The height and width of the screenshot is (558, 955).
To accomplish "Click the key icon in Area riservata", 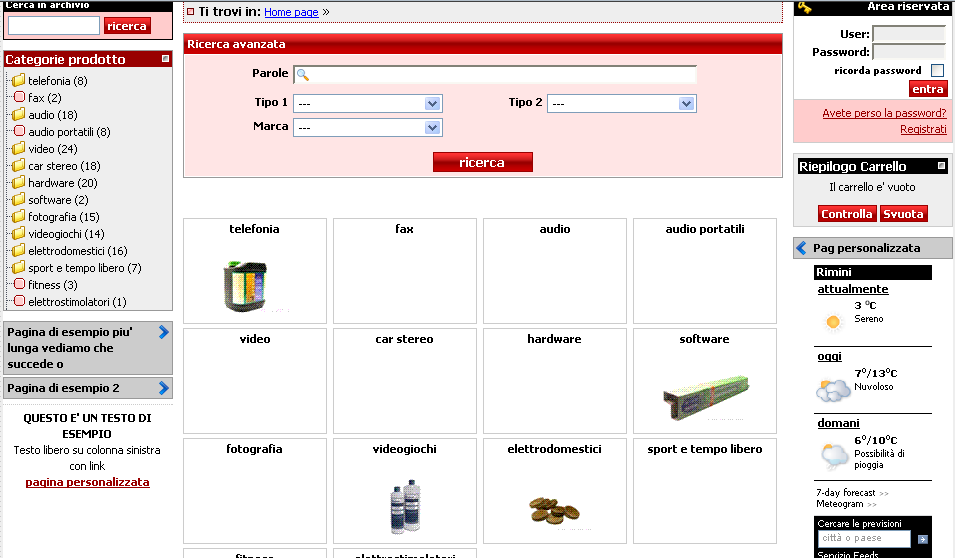I will click(805, 7).
